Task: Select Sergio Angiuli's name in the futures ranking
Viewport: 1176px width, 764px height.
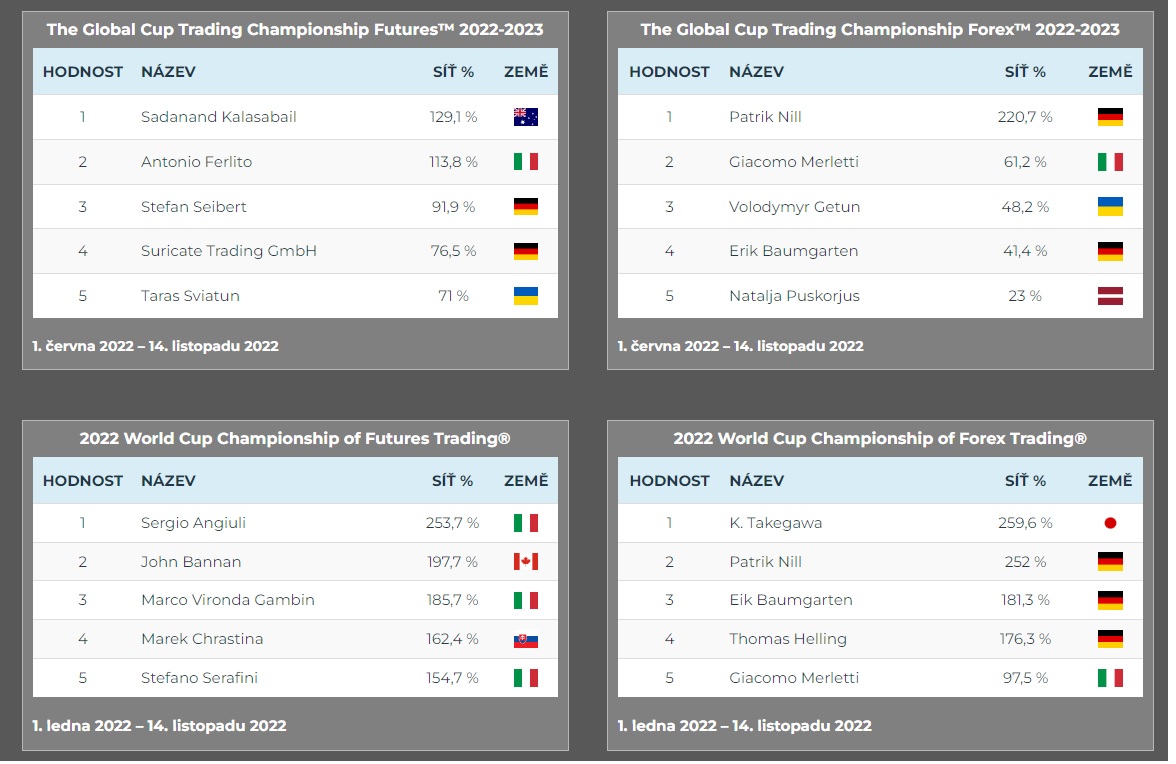Action: tap(194, 523)
